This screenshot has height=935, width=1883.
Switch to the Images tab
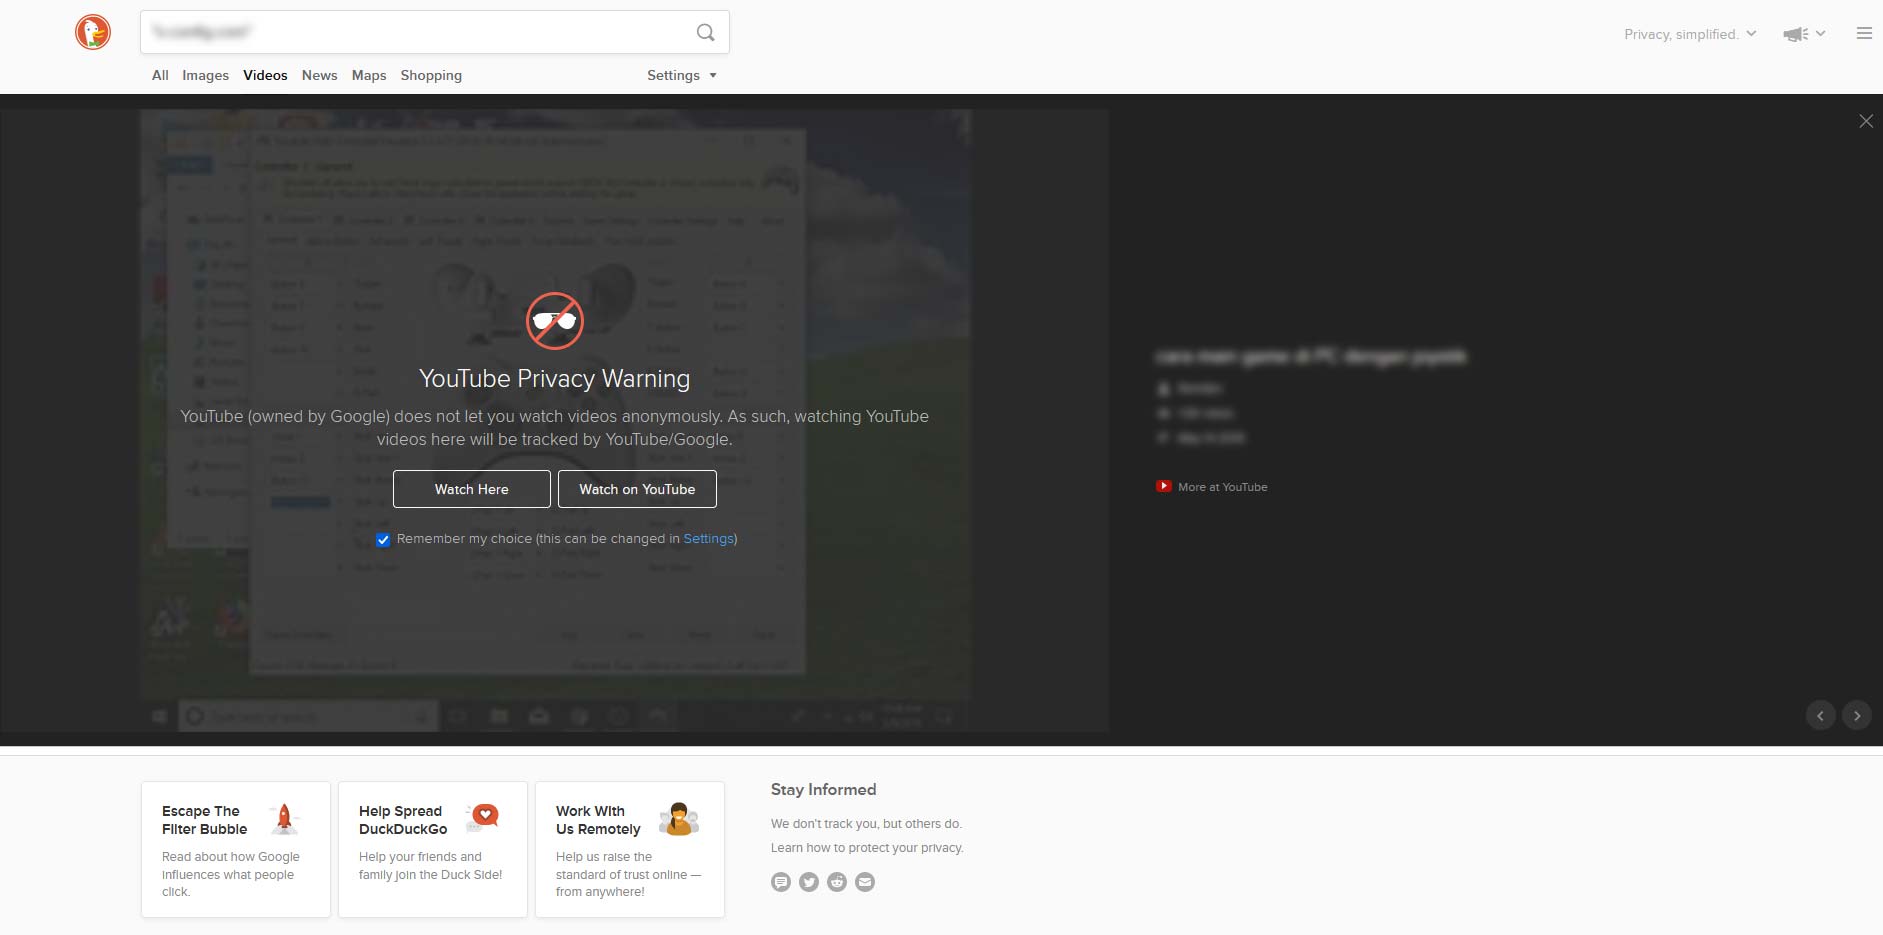coord(205,75)
